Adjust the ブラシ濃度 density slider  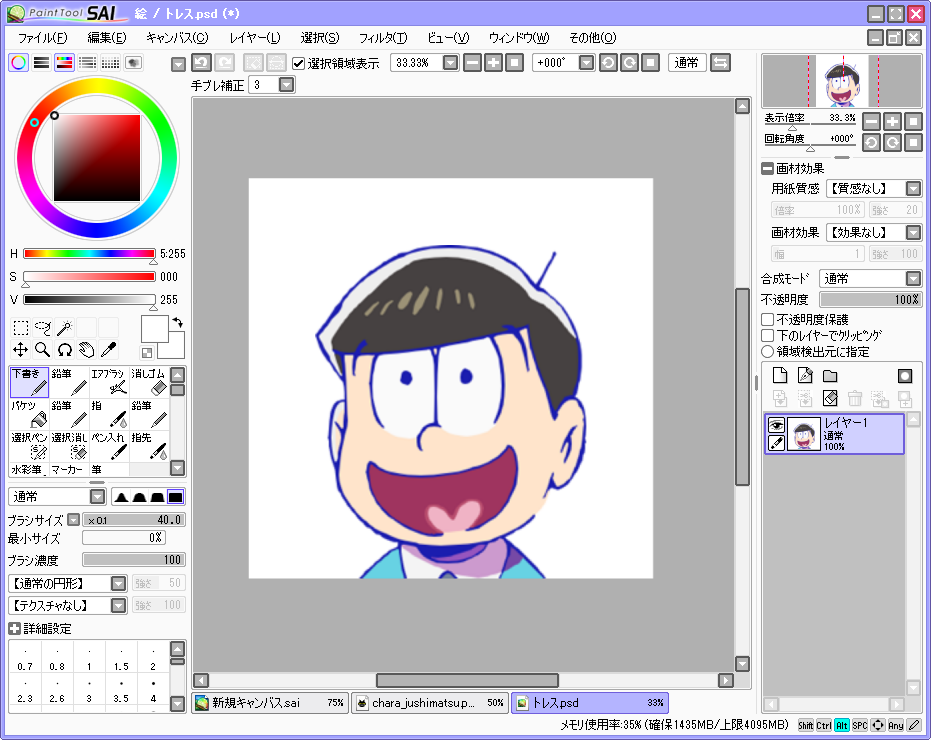pos(134,559)
